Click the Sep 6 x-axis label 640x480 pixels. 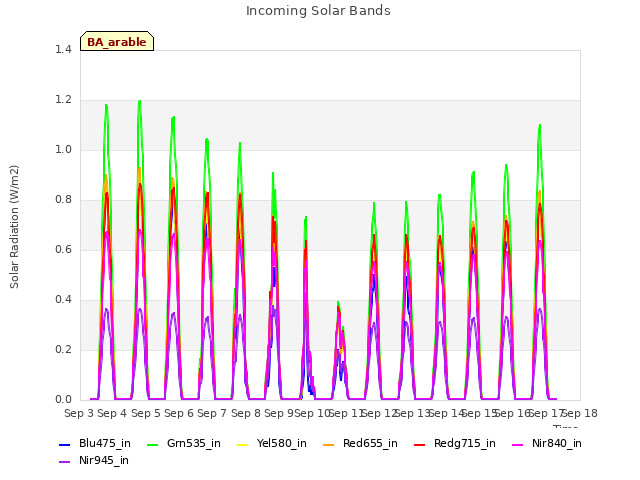click(179, 413)
